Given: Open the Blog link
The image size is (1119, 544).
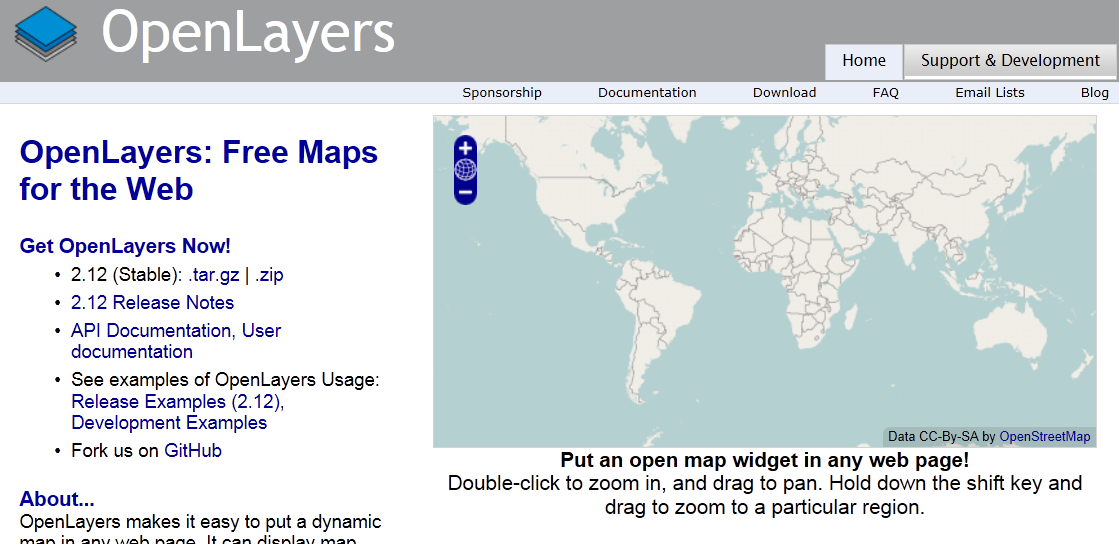Looking at the screenshot, I should [x=1095, y=93].
